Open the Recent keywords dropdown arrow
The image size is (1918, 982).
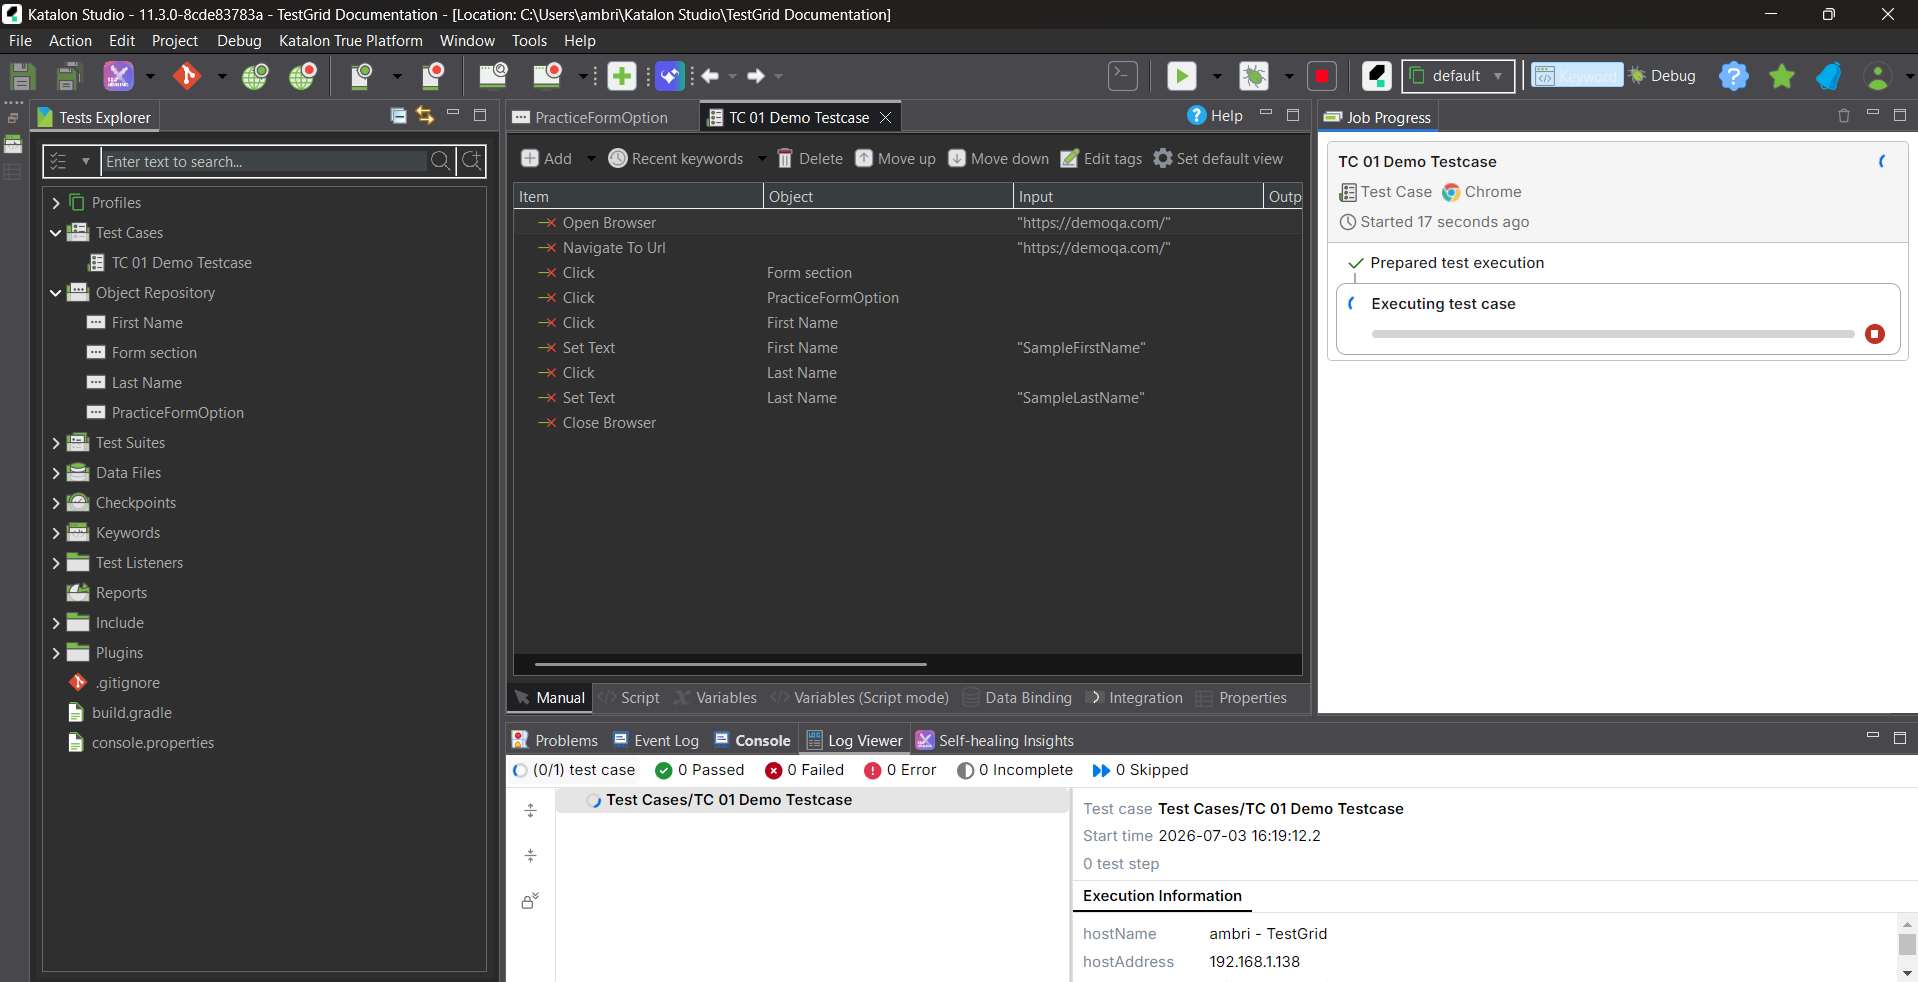[762, 159]
